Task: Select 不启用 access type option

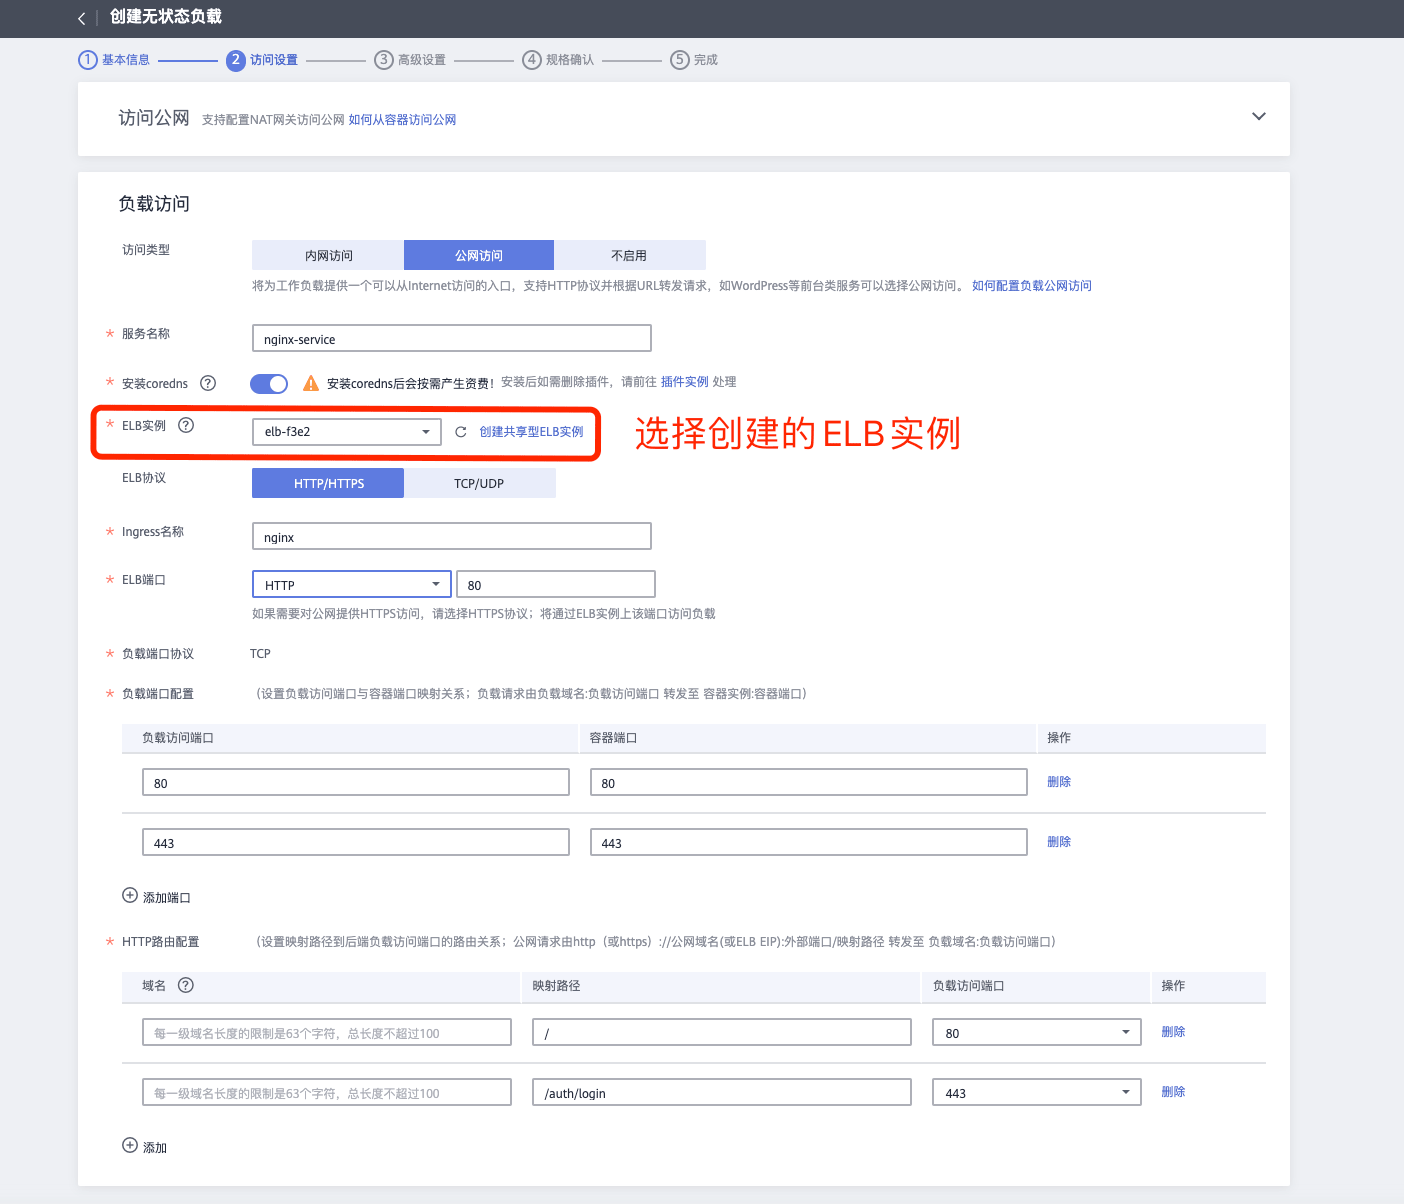Action: [629, 255]
